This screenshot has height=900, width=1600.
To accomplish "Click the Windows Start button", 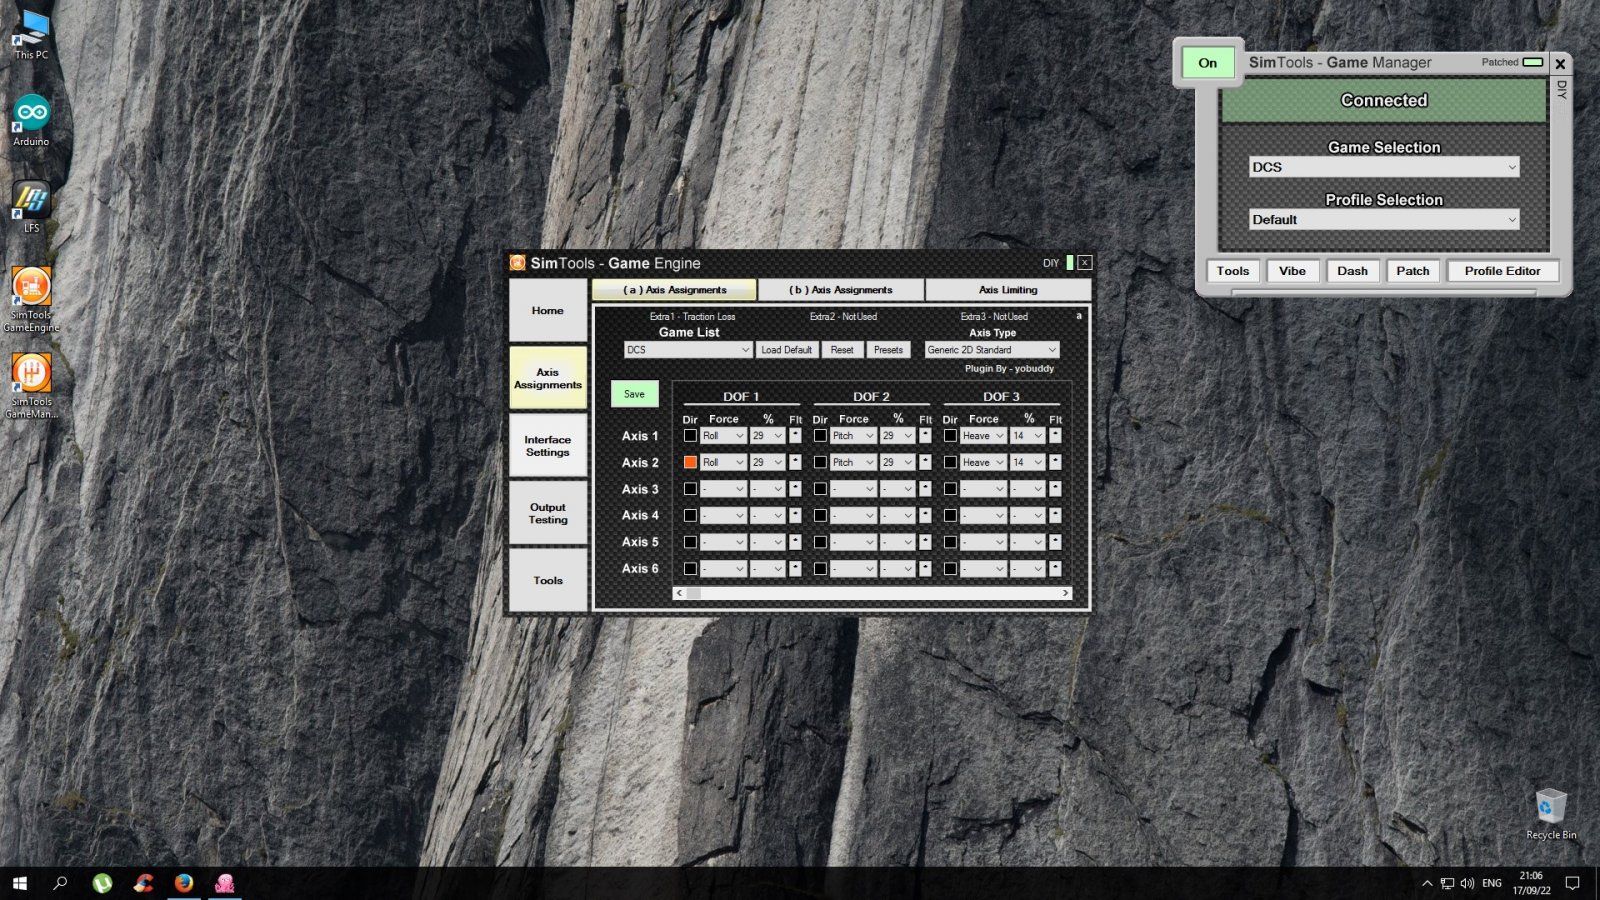I will click(x=19, y=883).
